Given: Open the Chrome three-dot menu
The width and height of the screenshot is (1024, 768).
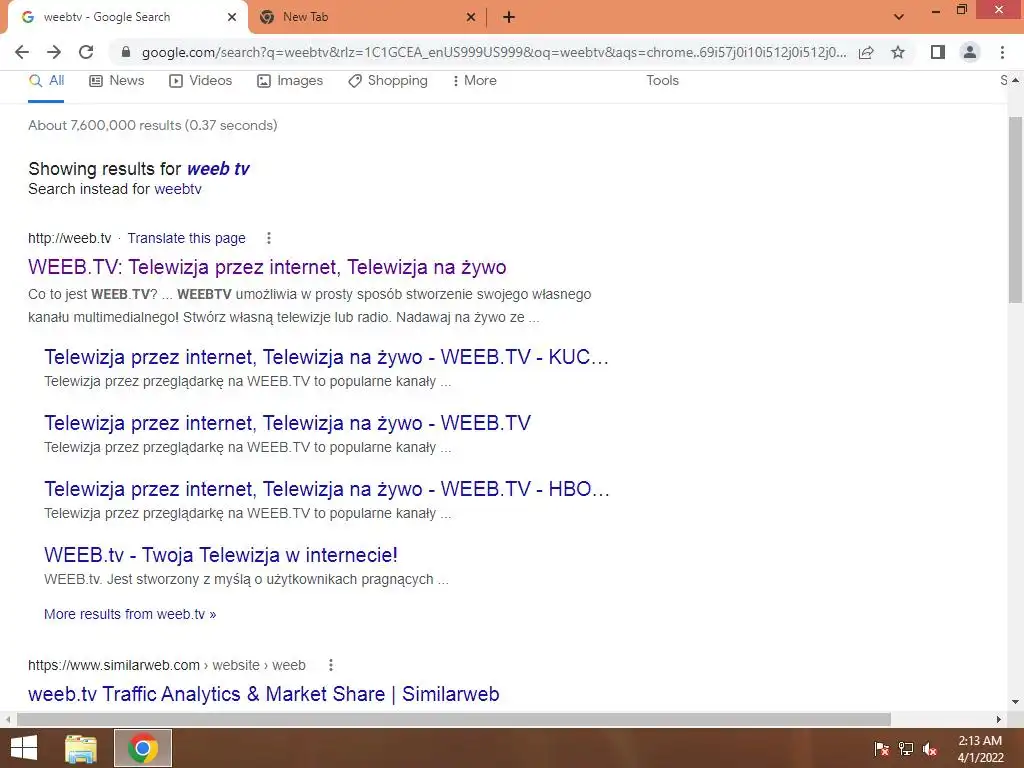Looking at the screenshot, I should [1002, 52].
